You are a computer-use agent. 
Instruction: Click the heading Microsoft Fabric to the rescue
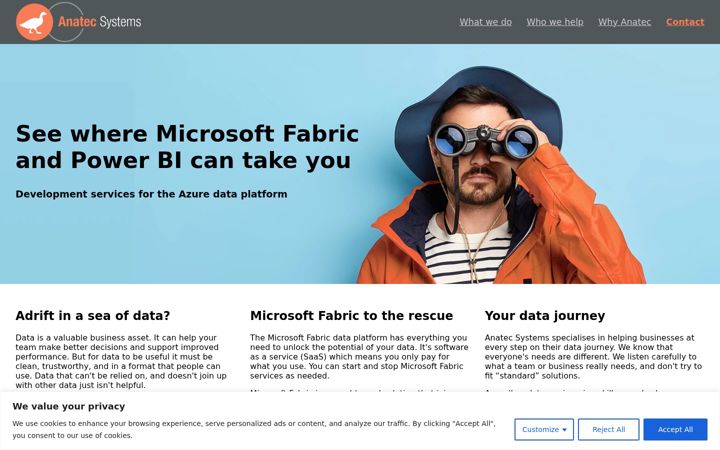pyautogui.click(x=351, y=315)
